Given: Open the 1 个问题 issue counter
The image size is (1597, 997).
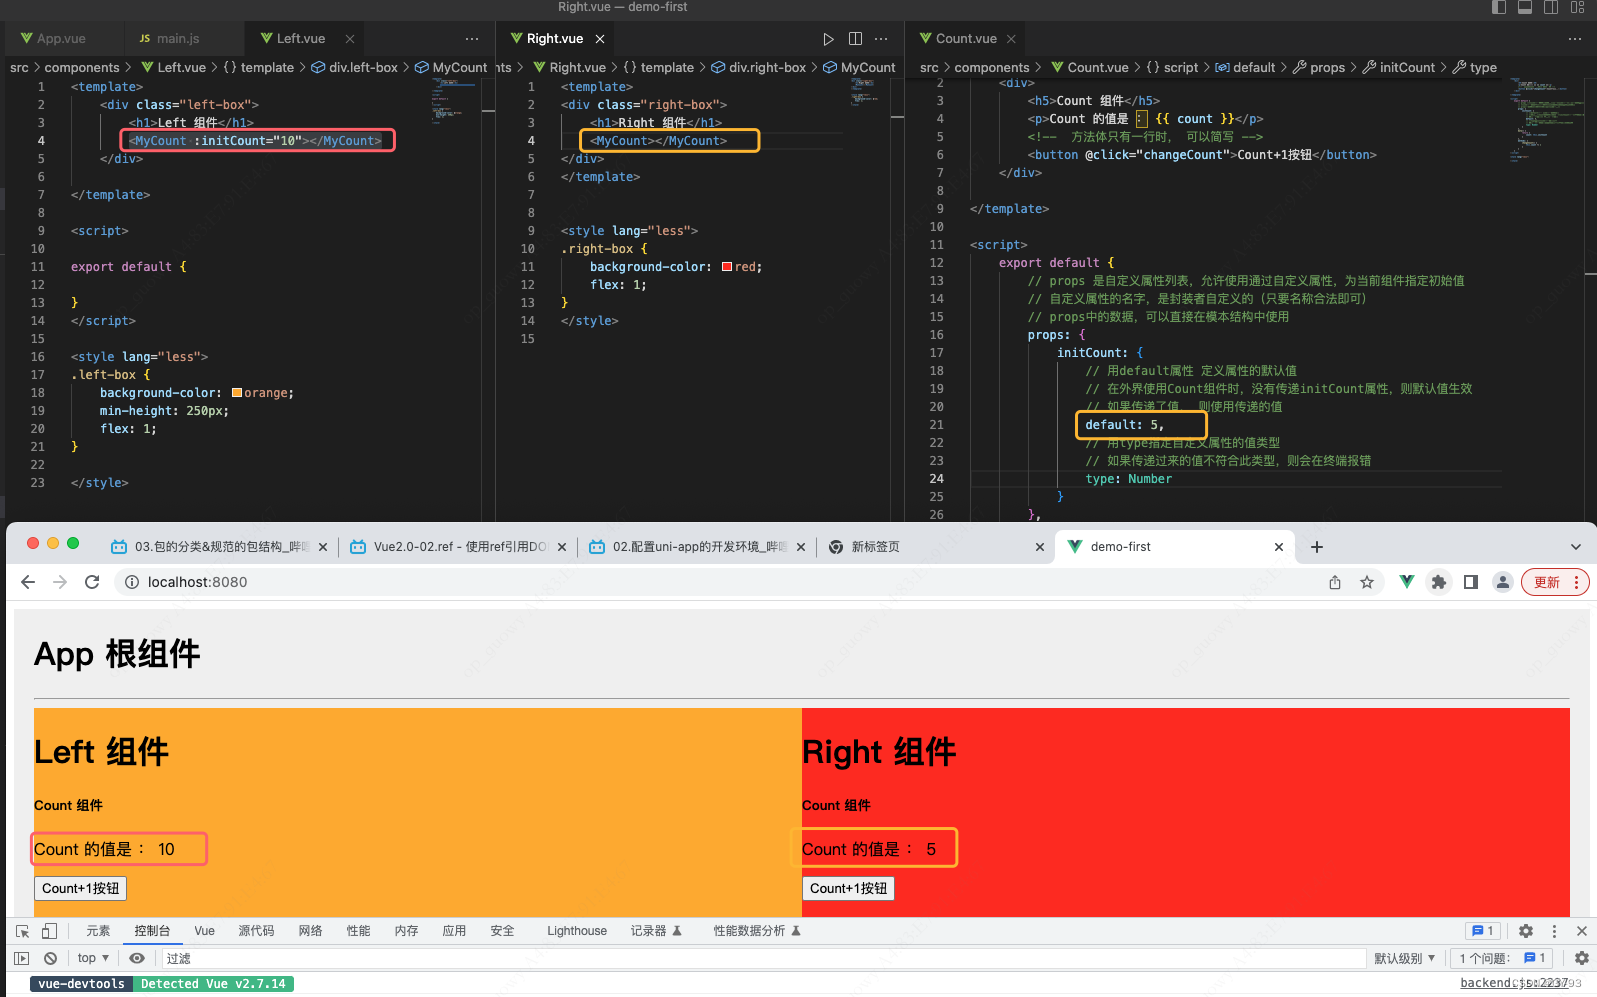Looking at the screenshot, I should click(1502, 958).
